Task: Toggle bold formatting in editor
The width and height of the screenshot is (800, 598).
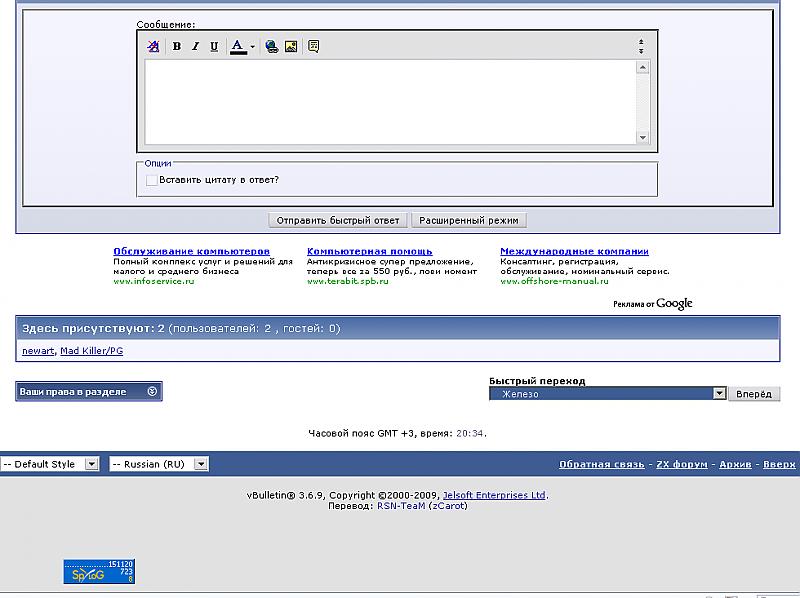Action: (x=177, y=46)
